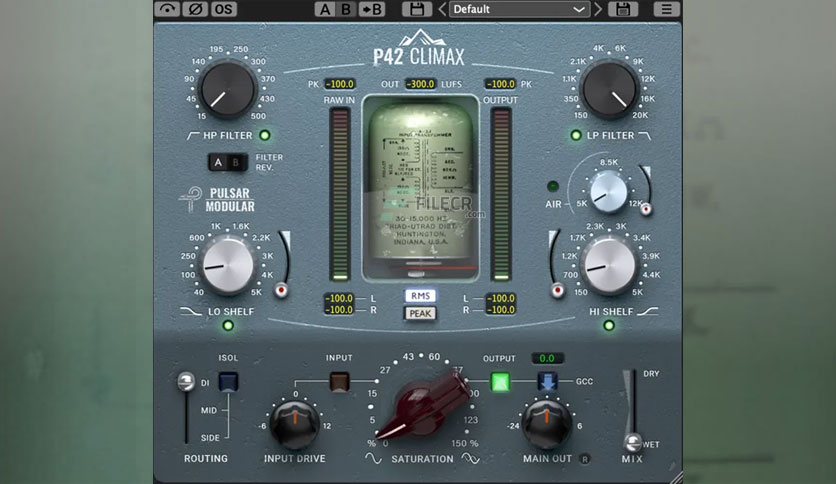The image size is (836, 484).
Task: Click the OUTPUT level meter
Action: point(501,195)
